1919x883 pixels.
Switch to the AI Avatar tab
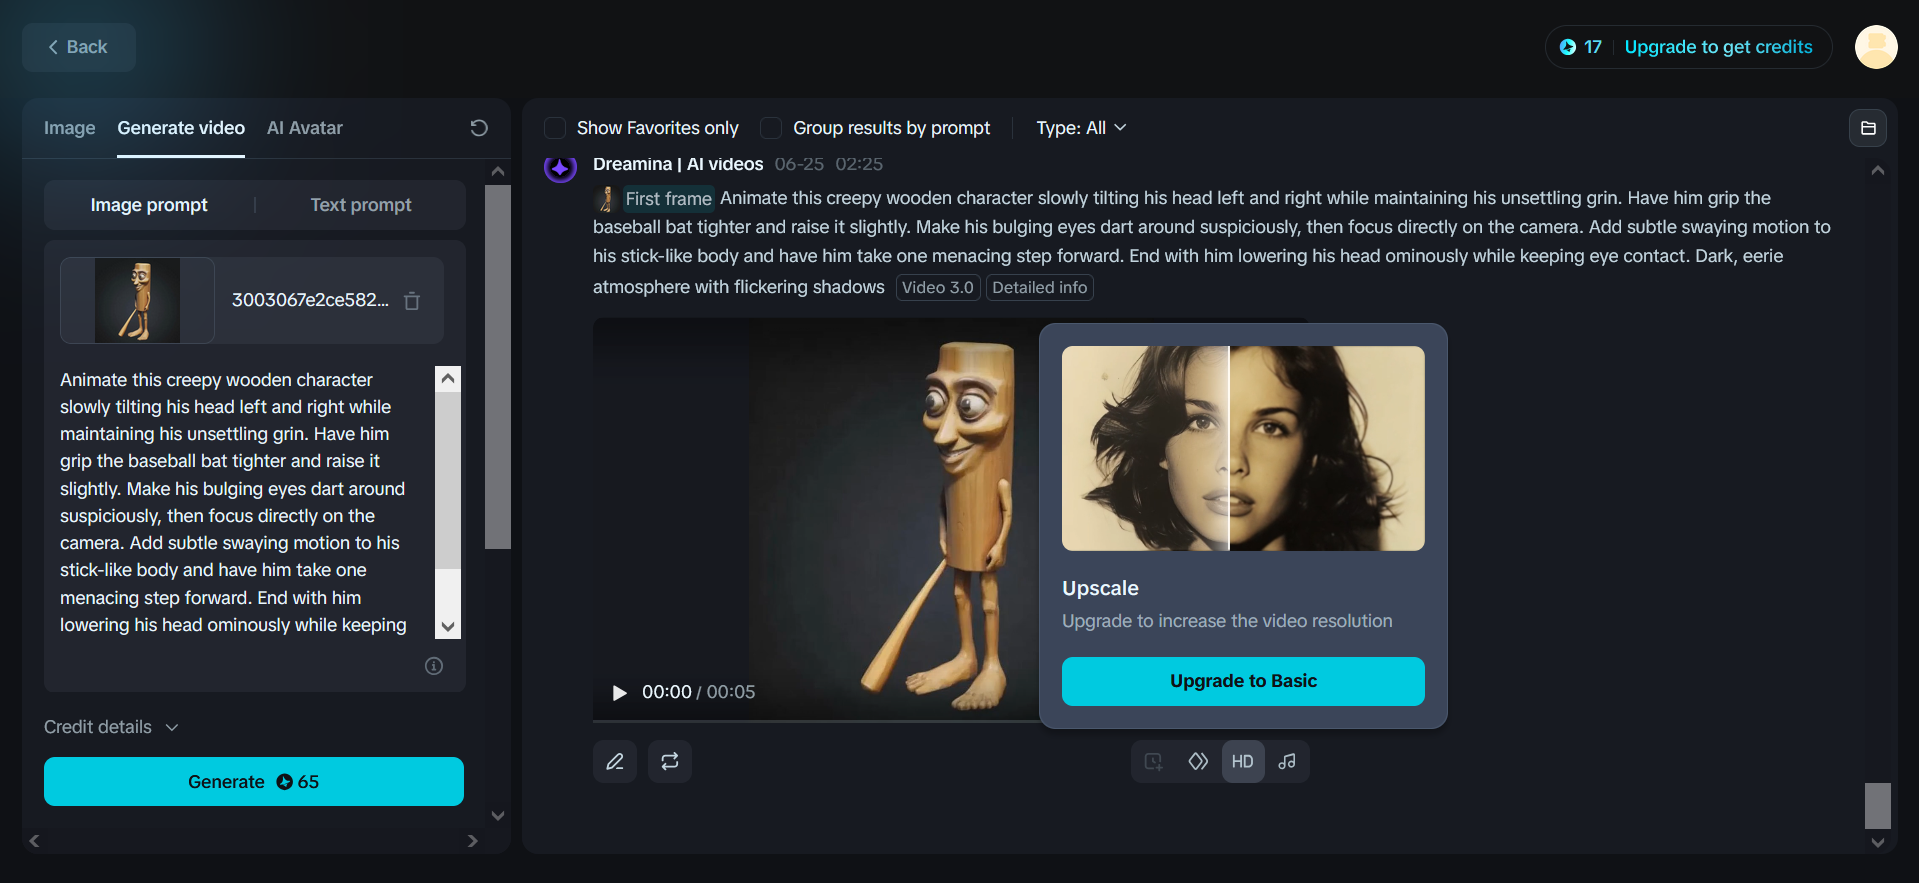(x=305, y=128)
